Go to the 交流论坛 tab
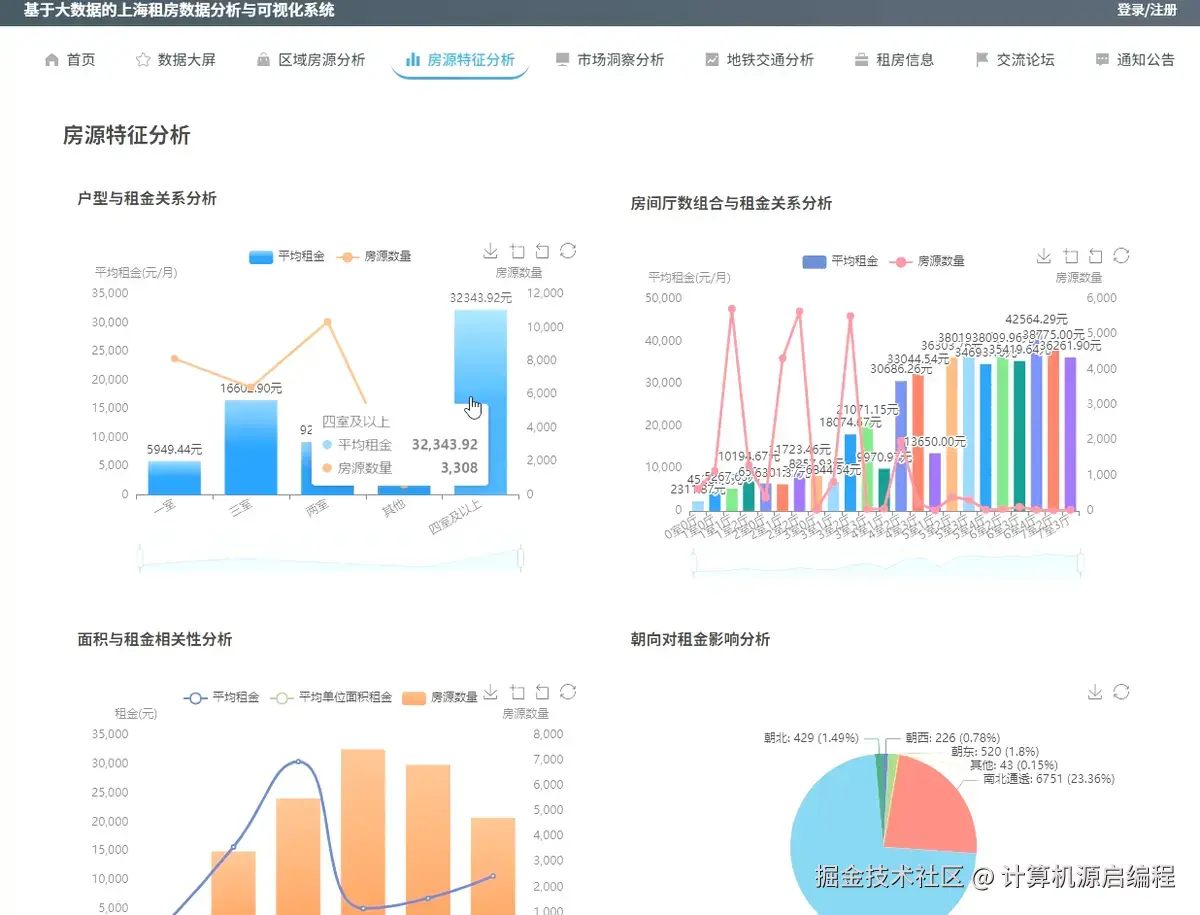 tap(1014, 60)
